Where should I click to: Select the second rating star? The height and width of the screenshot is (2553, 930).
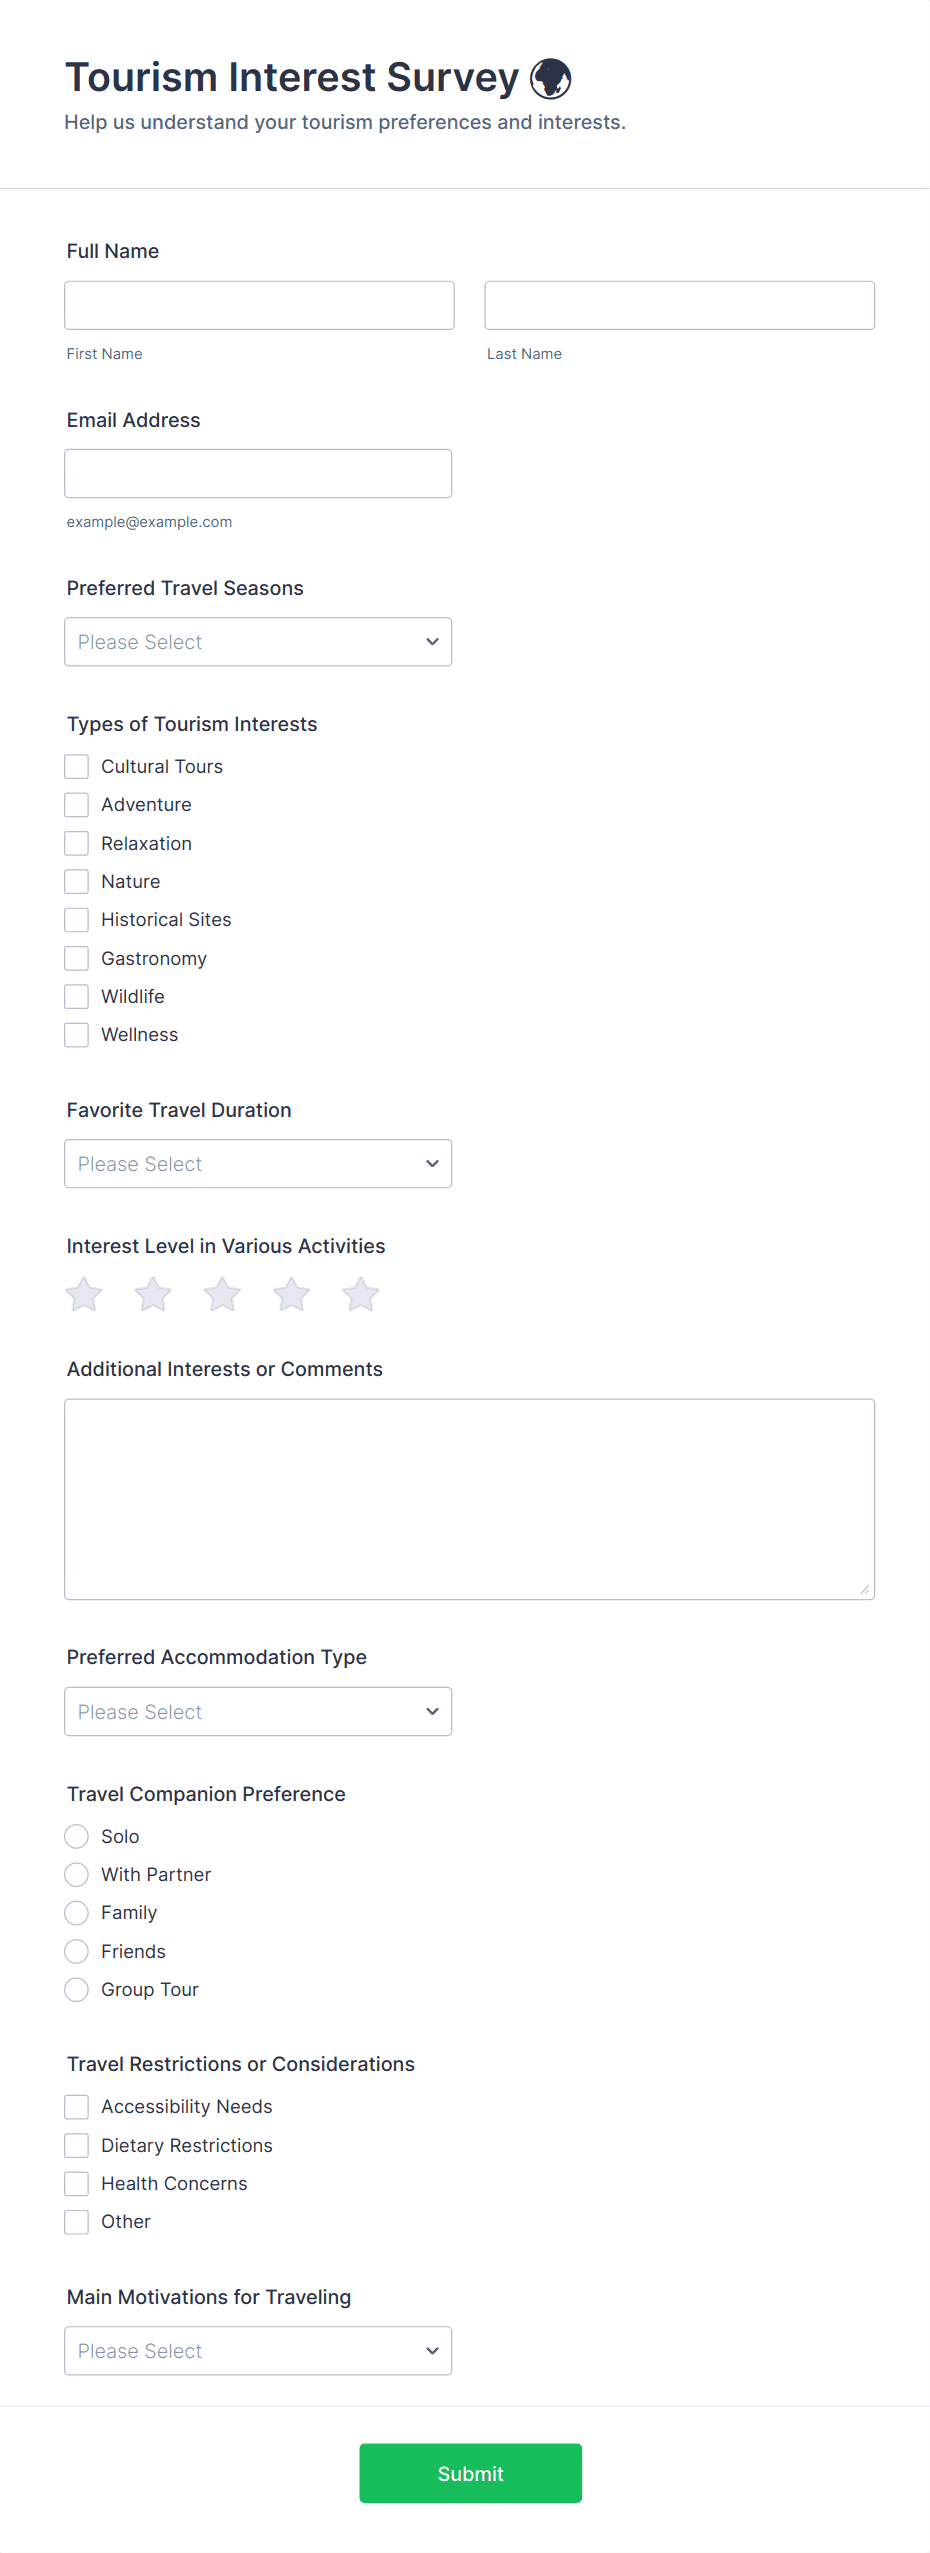click(153, 1294)
